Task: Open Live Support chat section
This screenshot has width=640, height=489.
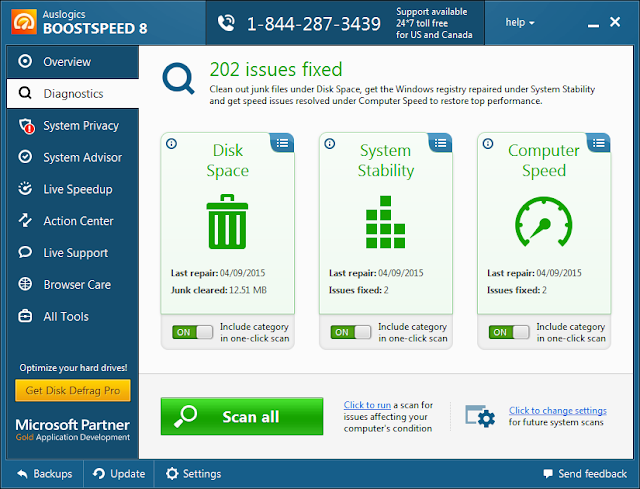Action: [73, 253]
